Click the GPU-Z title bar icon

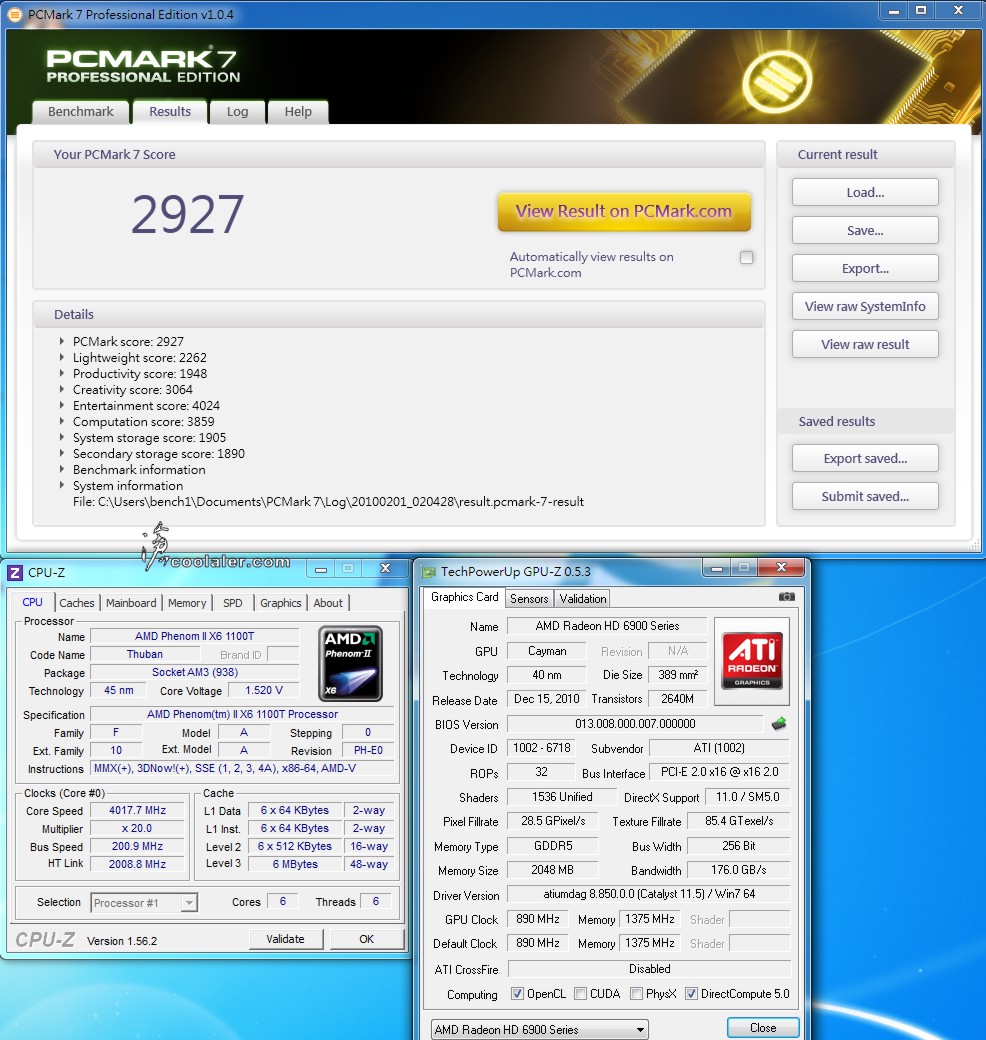pos(429,572)
